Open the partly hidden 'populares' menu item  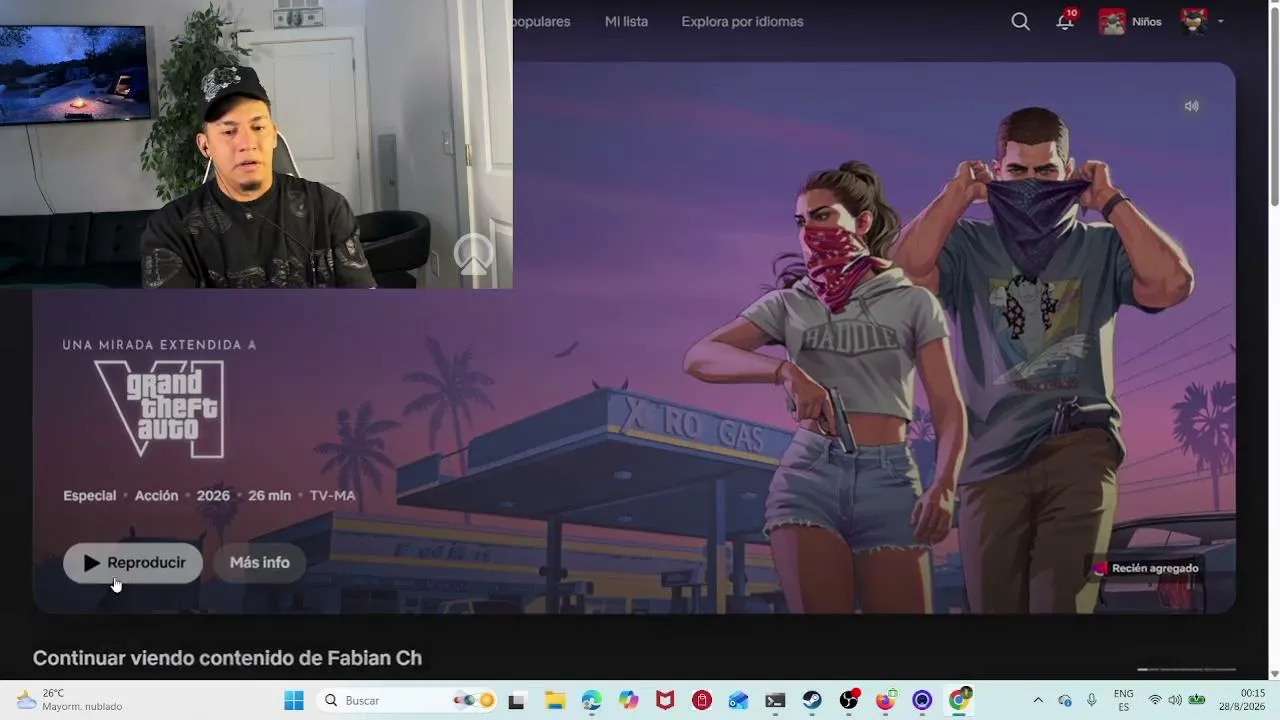point(541,21)
